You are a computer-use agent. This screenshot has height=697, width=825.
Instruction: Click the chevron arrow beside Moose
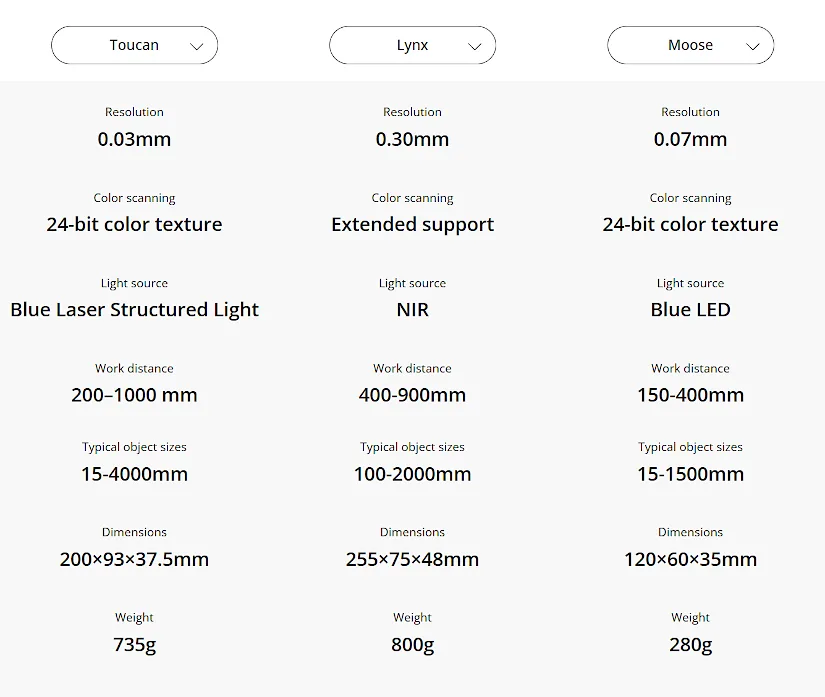(753, 46)
